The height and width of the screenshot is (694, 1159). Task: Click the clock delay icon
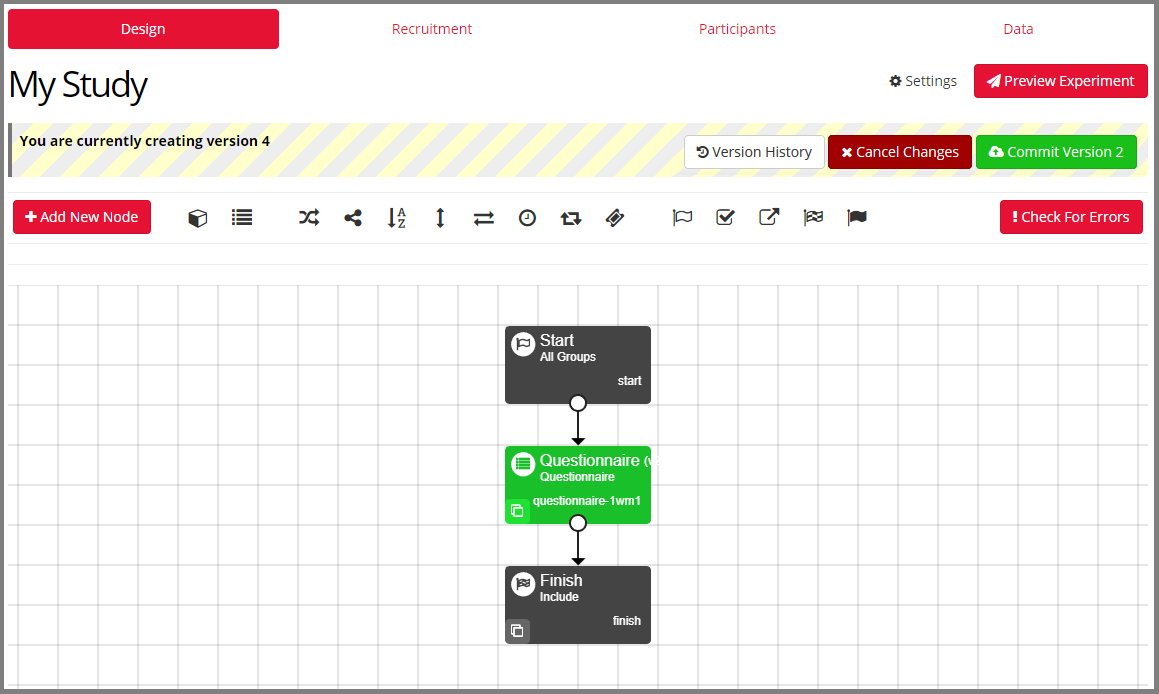click(x=527, y=217)
